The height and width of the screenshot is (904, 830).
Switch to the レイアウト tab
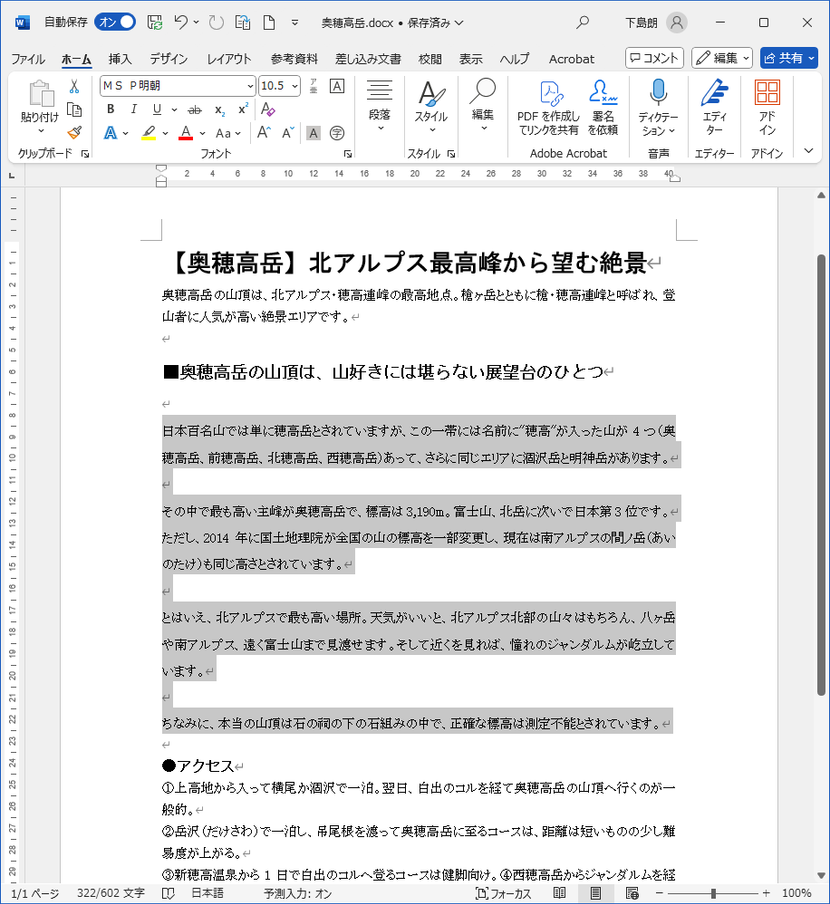point(229,59)
